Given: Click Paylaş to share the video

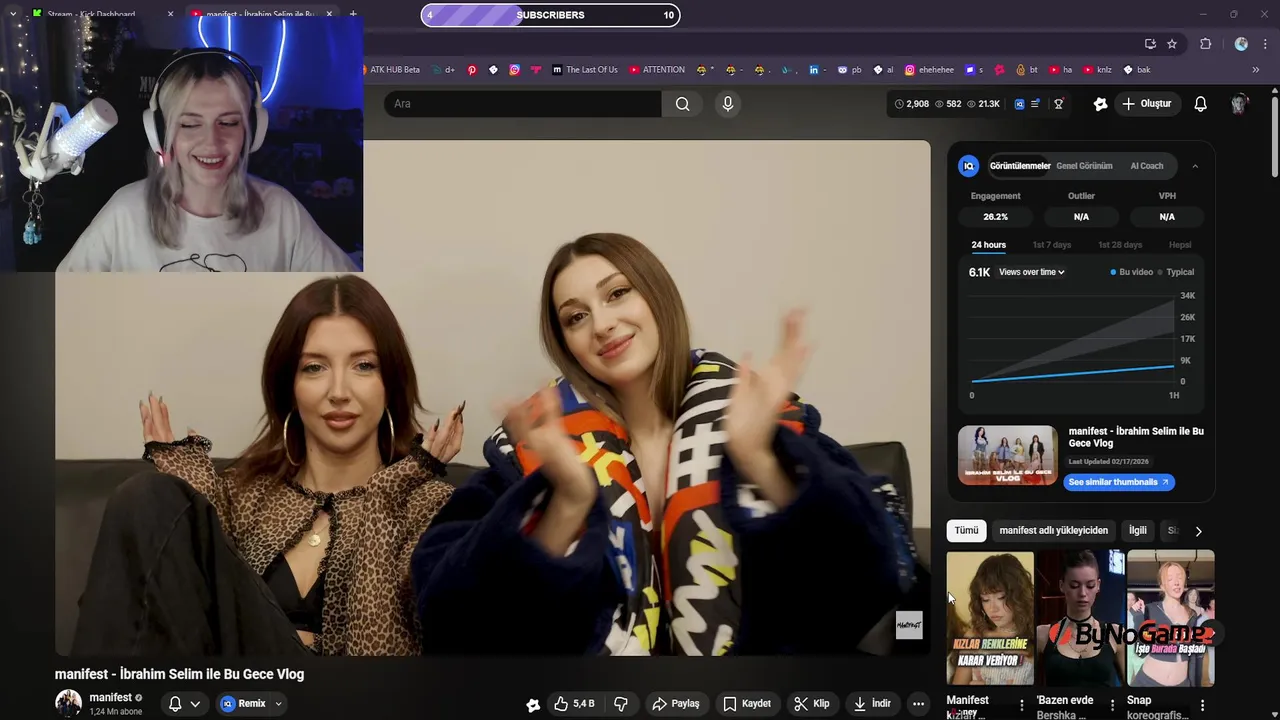Looking at the screenshot, I should tap(675, 704).
